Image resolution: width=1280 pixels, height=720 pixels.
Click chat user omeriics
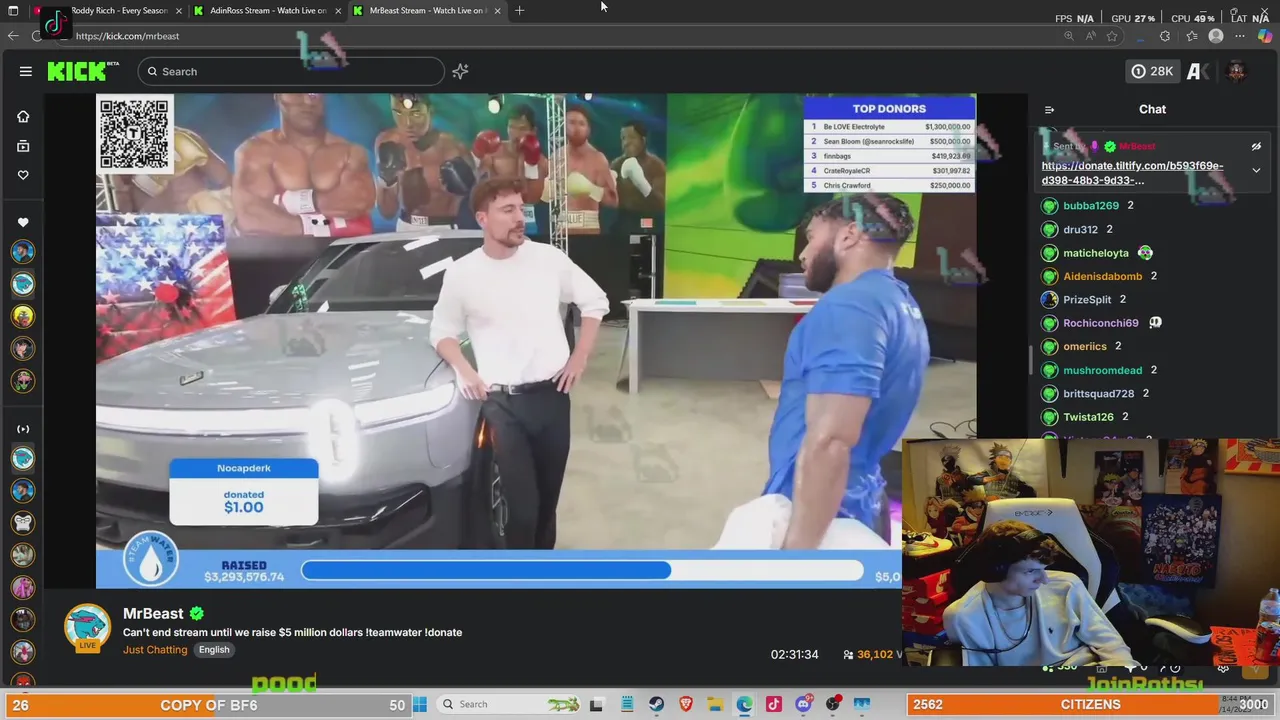[1084, 347]
